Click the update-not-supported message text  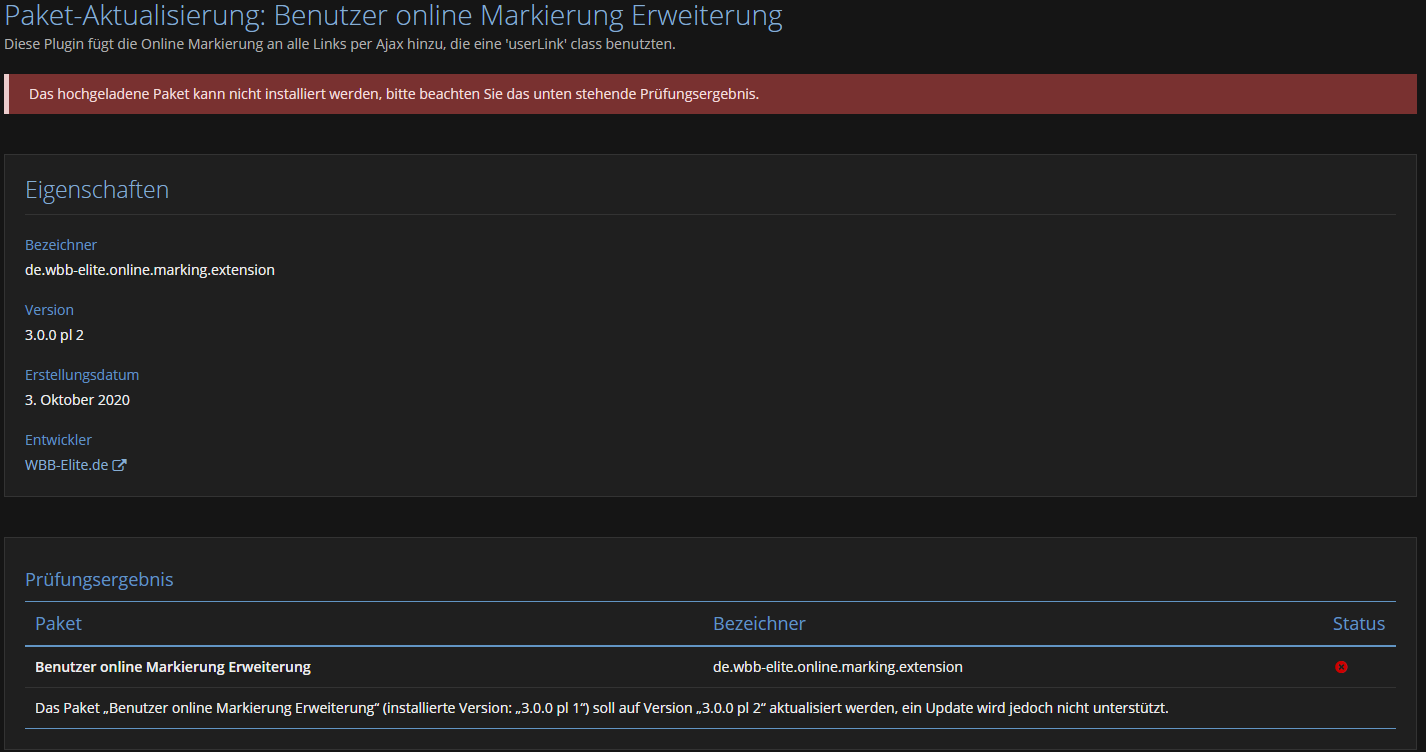click(601, 708)
